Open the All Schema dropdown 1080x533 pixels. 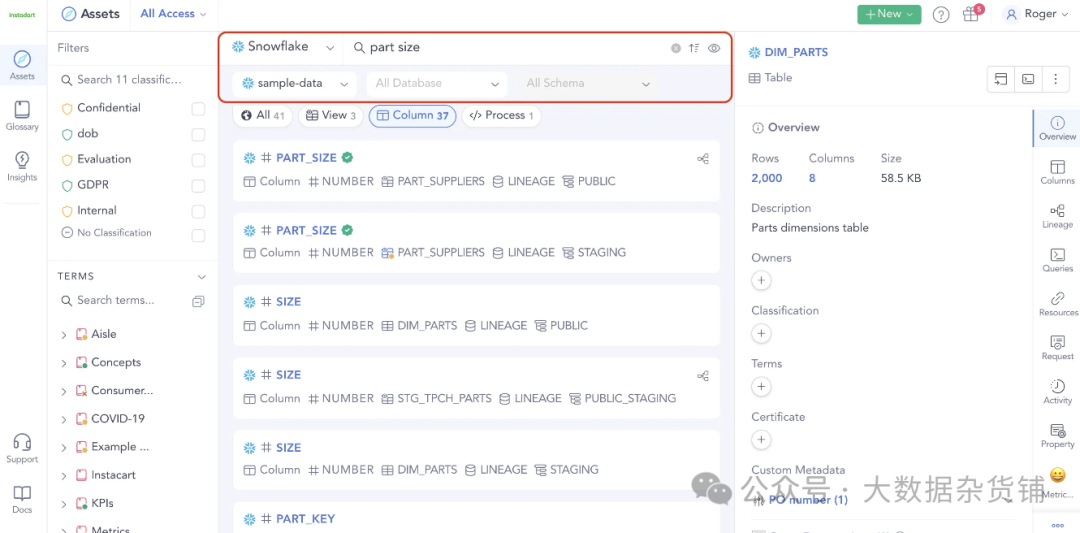click(x=588, y=83)
